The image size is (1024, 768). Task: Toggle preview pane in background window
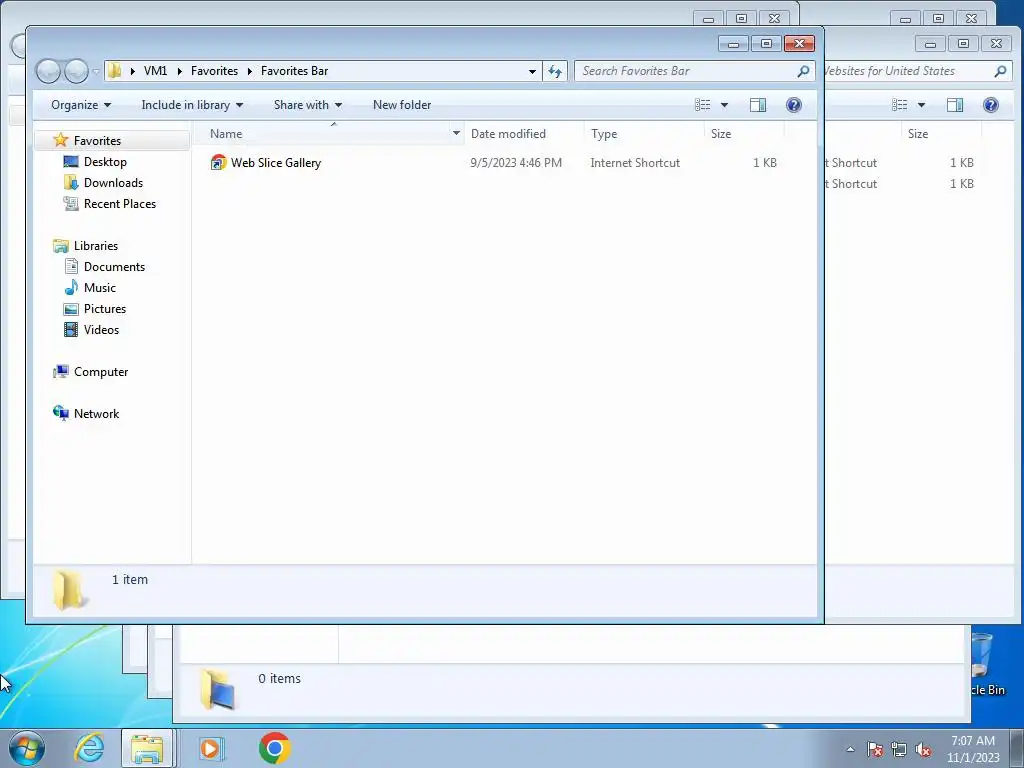(955, 105)
